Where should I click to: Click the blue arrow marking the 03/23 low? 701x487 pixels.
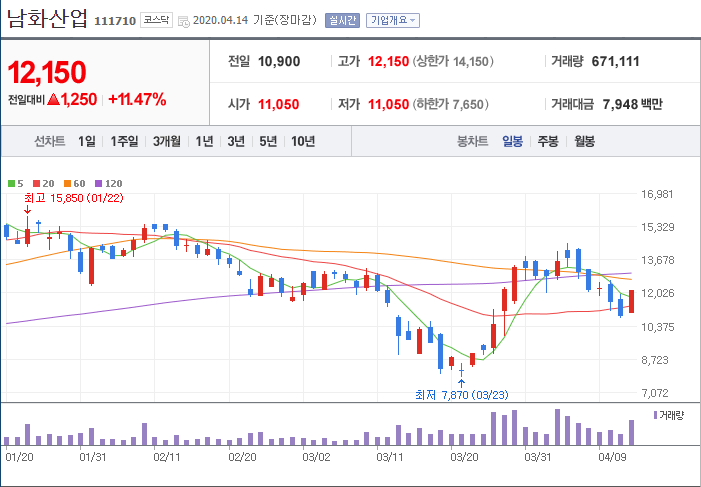pyautogui.click(x=461, y=383)
